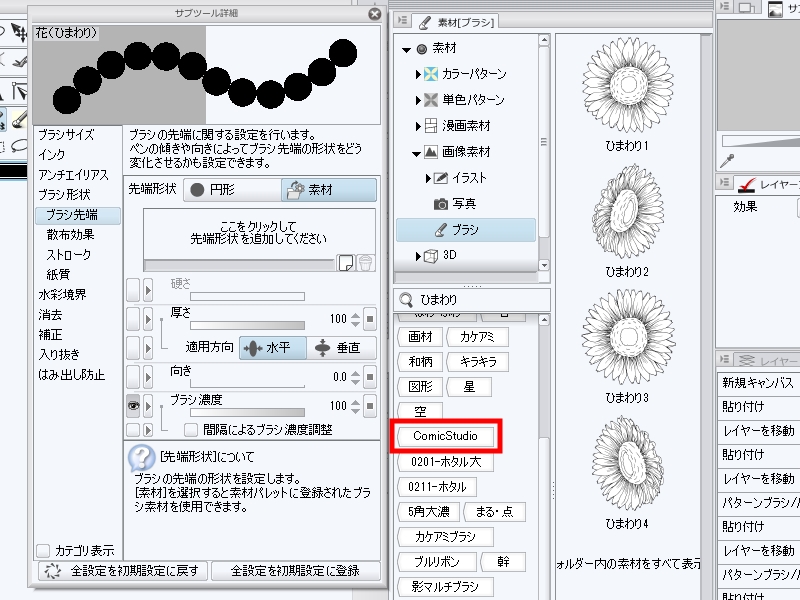The height and width of the screenshot is (600, 800).
Task: Select the 円形 circle tip shape option
Action: tap(233, 190)
